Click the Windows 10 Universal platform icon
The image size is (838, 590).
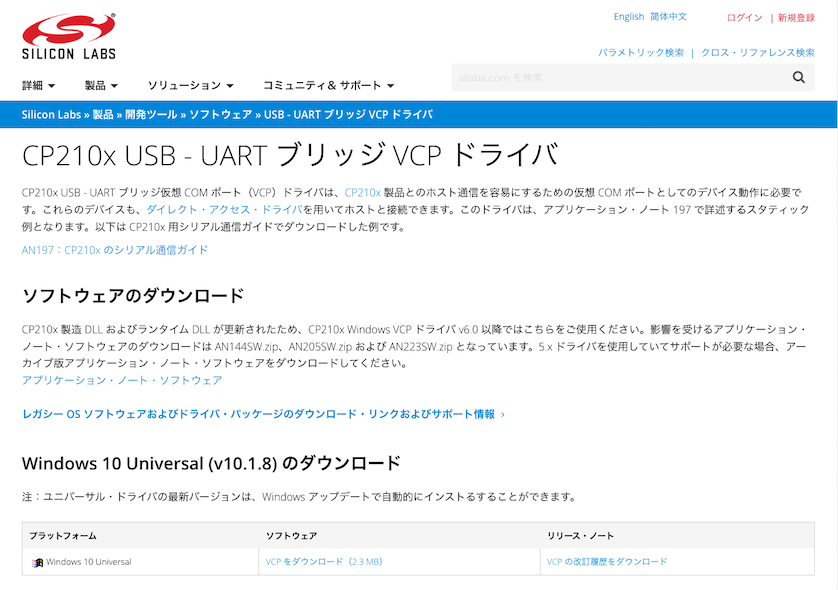pos(38,562)
